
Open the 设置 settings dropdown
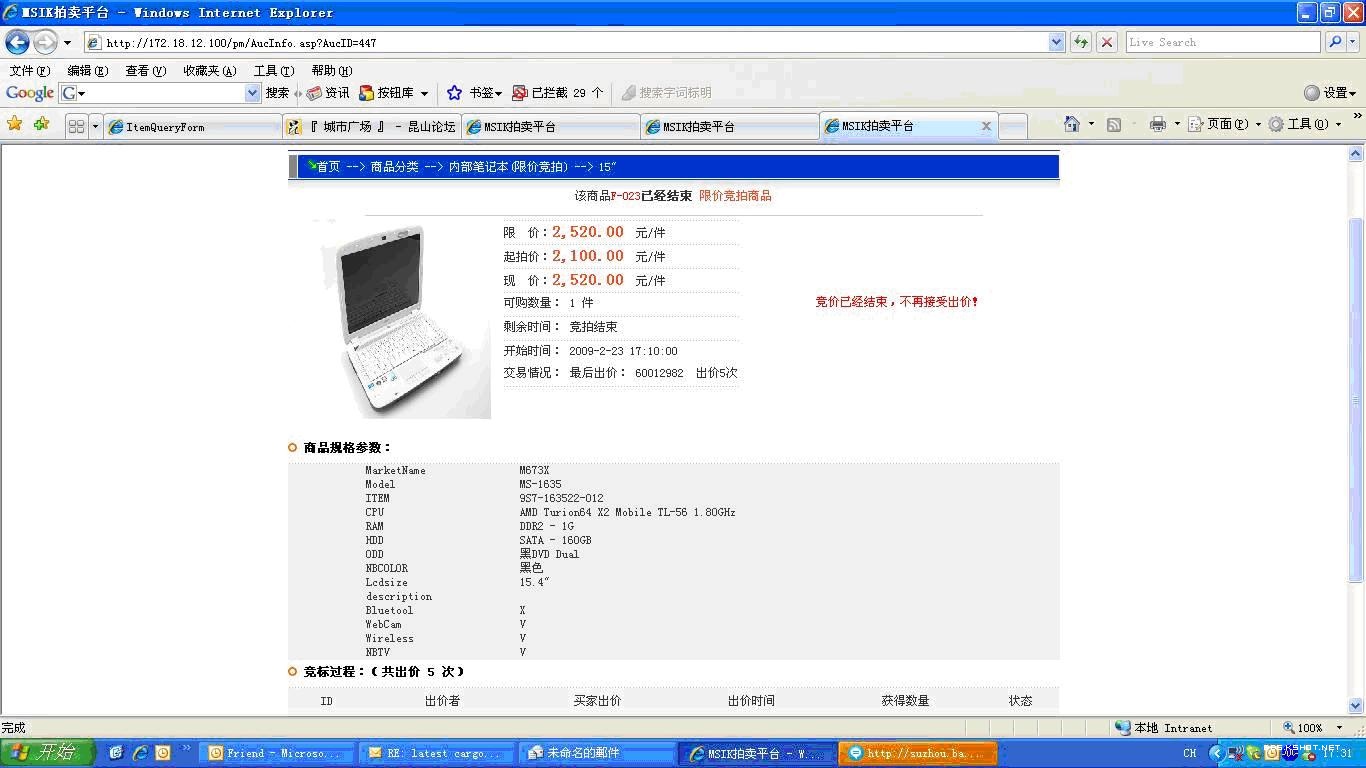[1330, 93]
